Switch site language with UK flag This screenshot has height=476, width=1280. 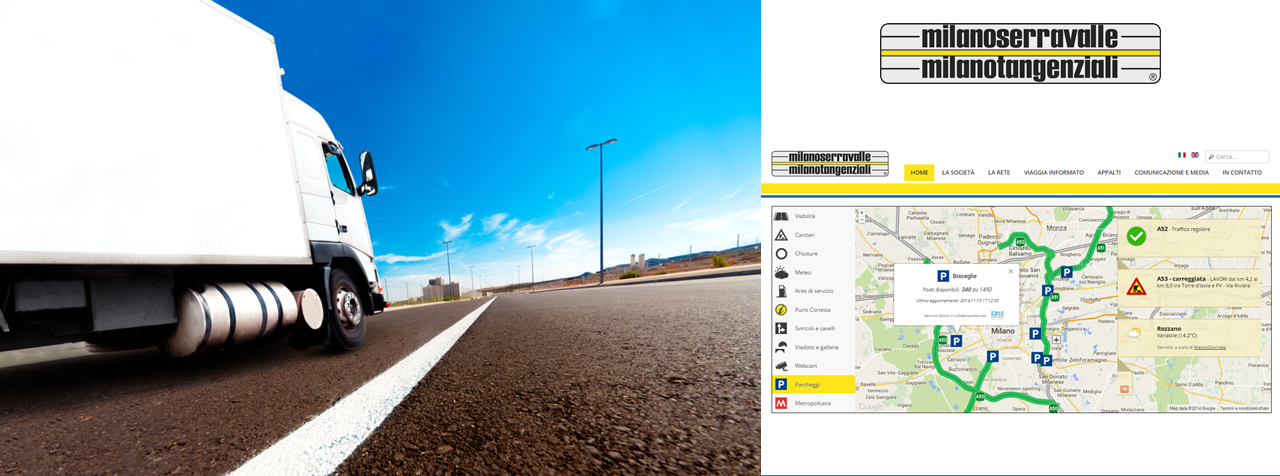pyautogui.click(x=1194, y=155)
